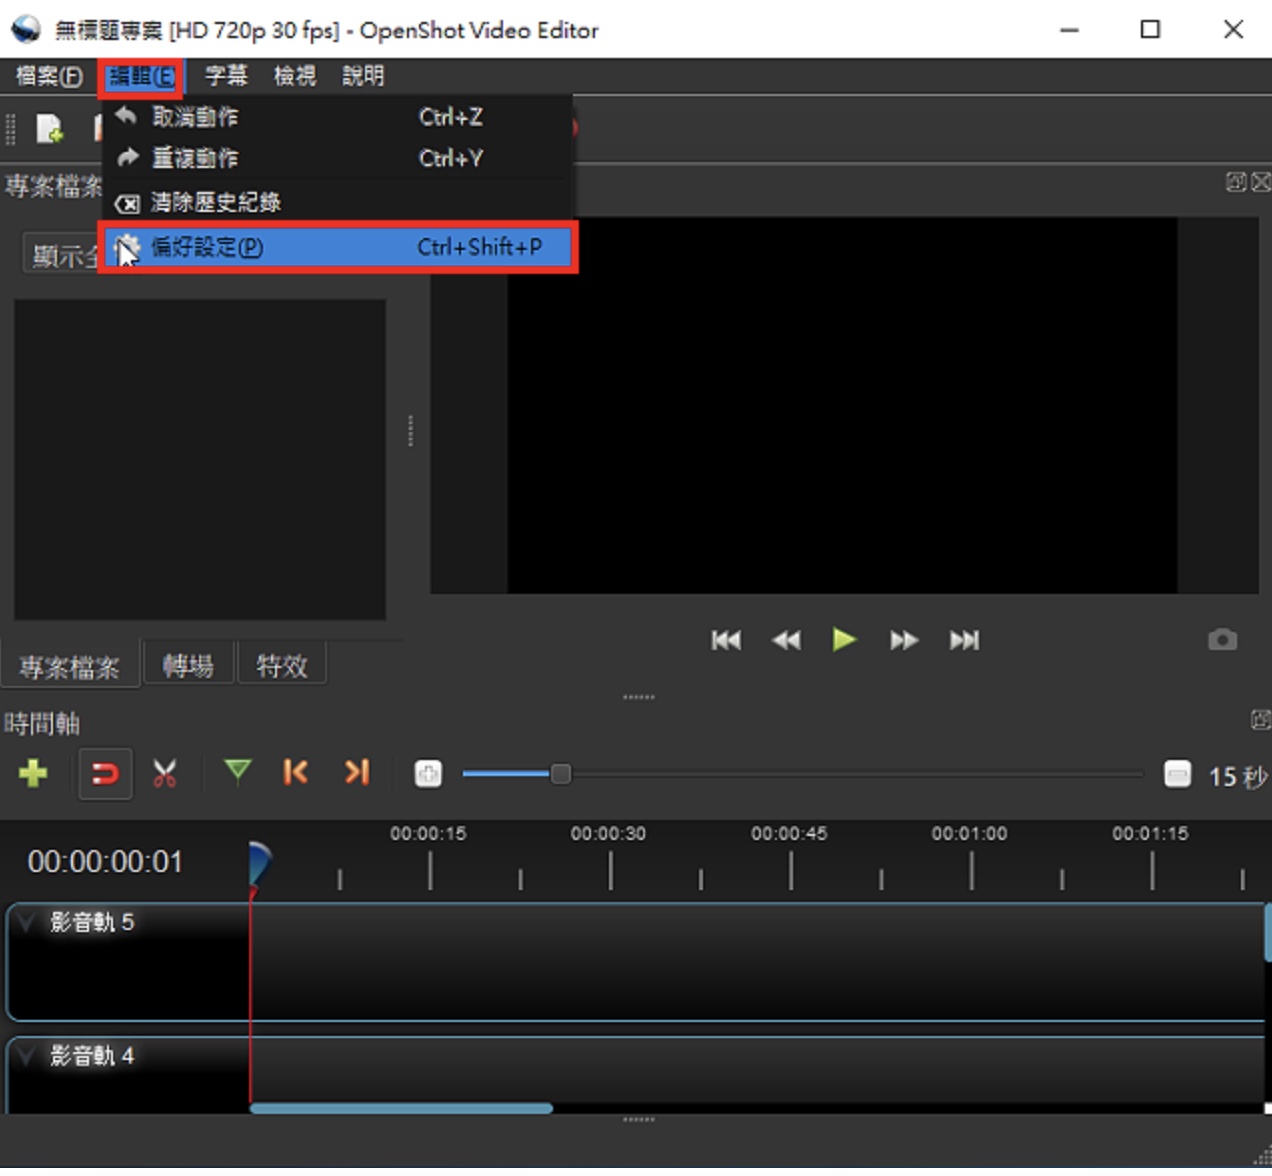Select 清除歷史紀錄 menu entry
The width and height of the screenshot is (1272, 1176).
338,203
